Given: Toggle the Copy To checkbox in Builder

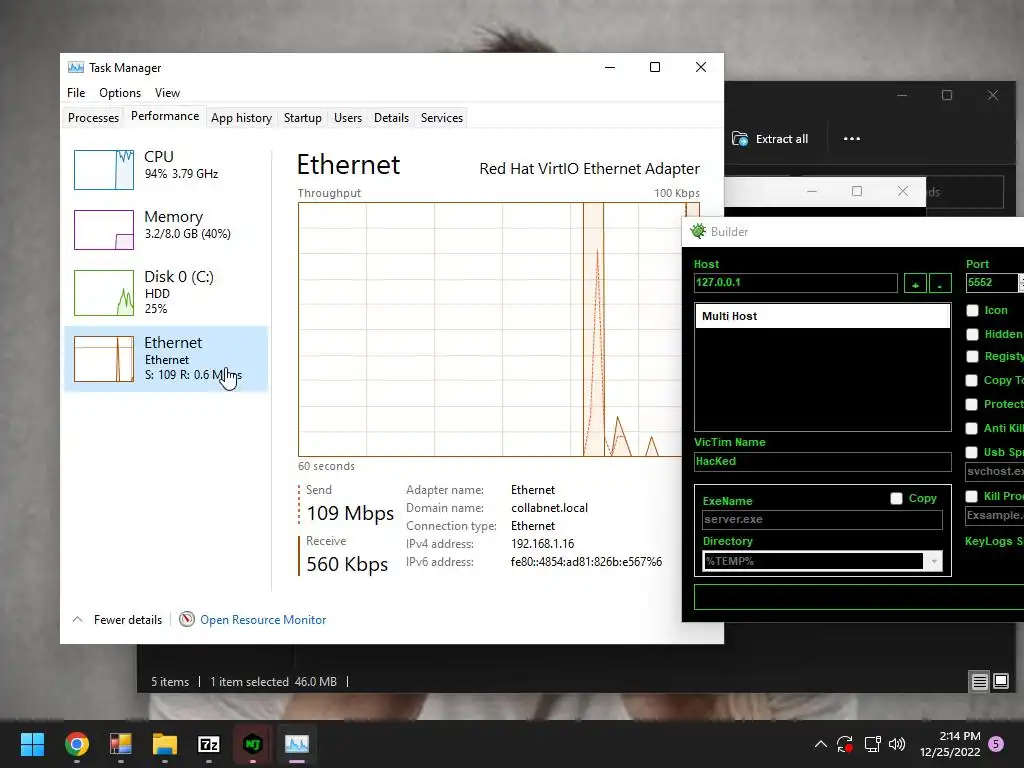Looking at the screenshot, I should click(x=972, y=381).
